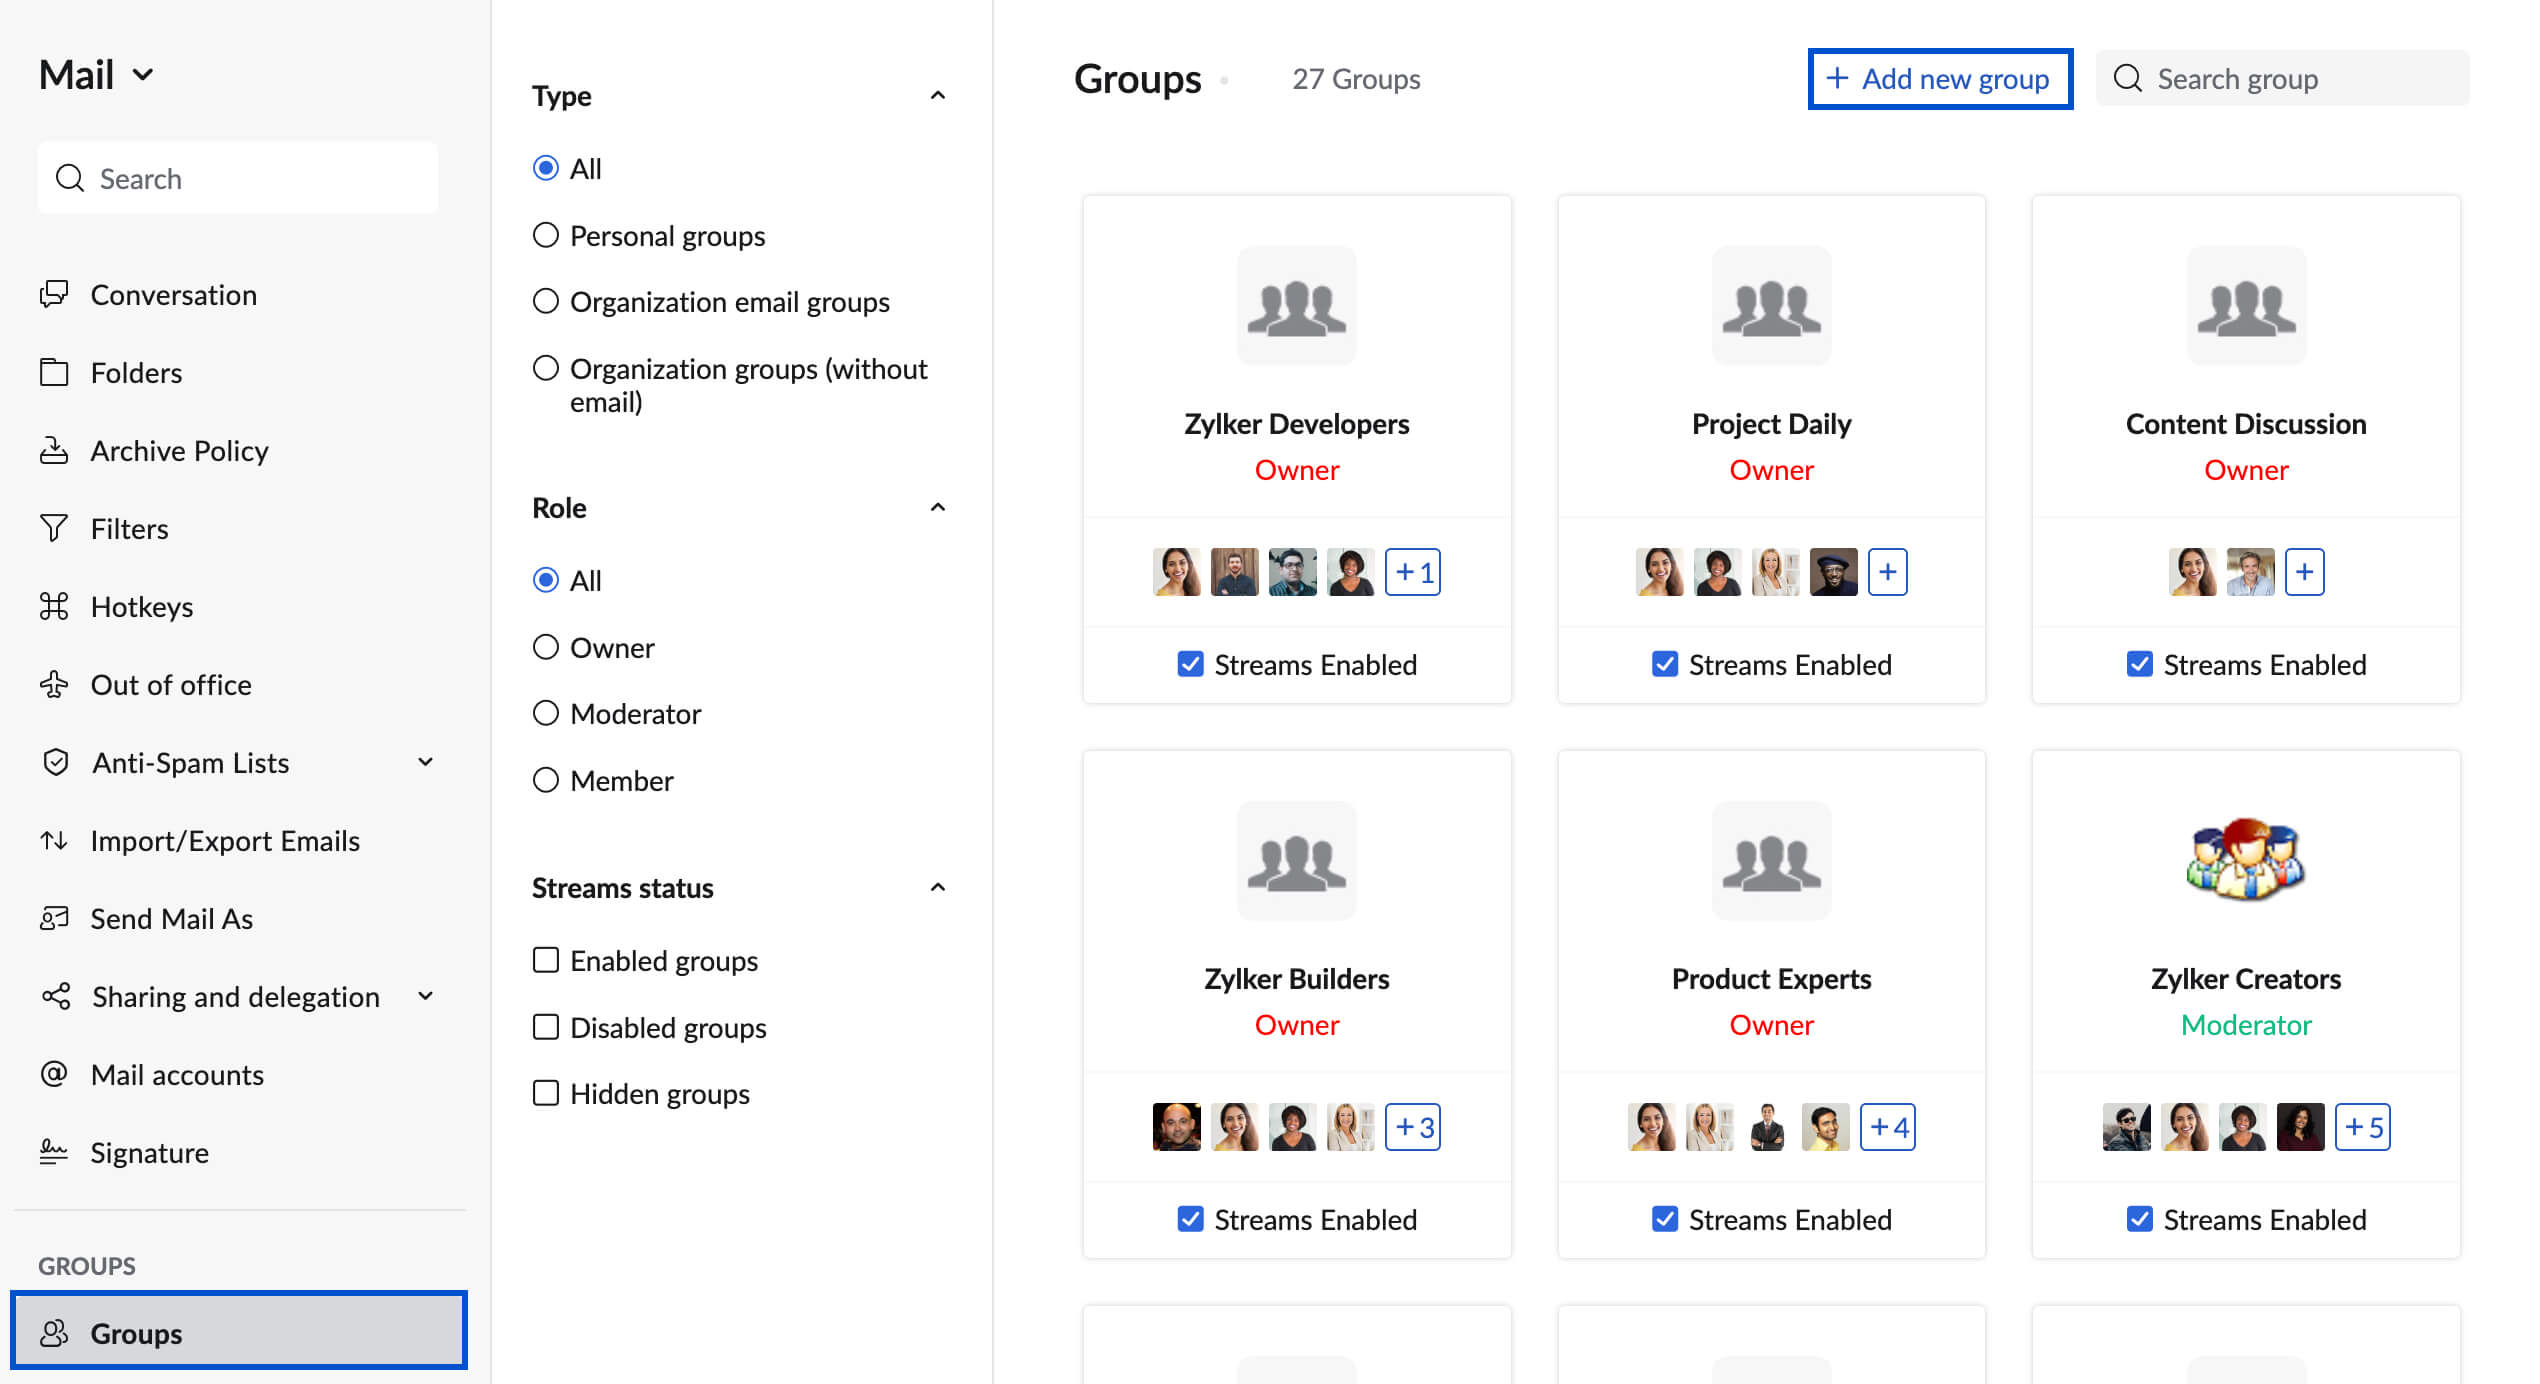This screenshot has width=2540, height=1384.
Task: Collapse the Streams status section
Action: [x=937, y=887]
